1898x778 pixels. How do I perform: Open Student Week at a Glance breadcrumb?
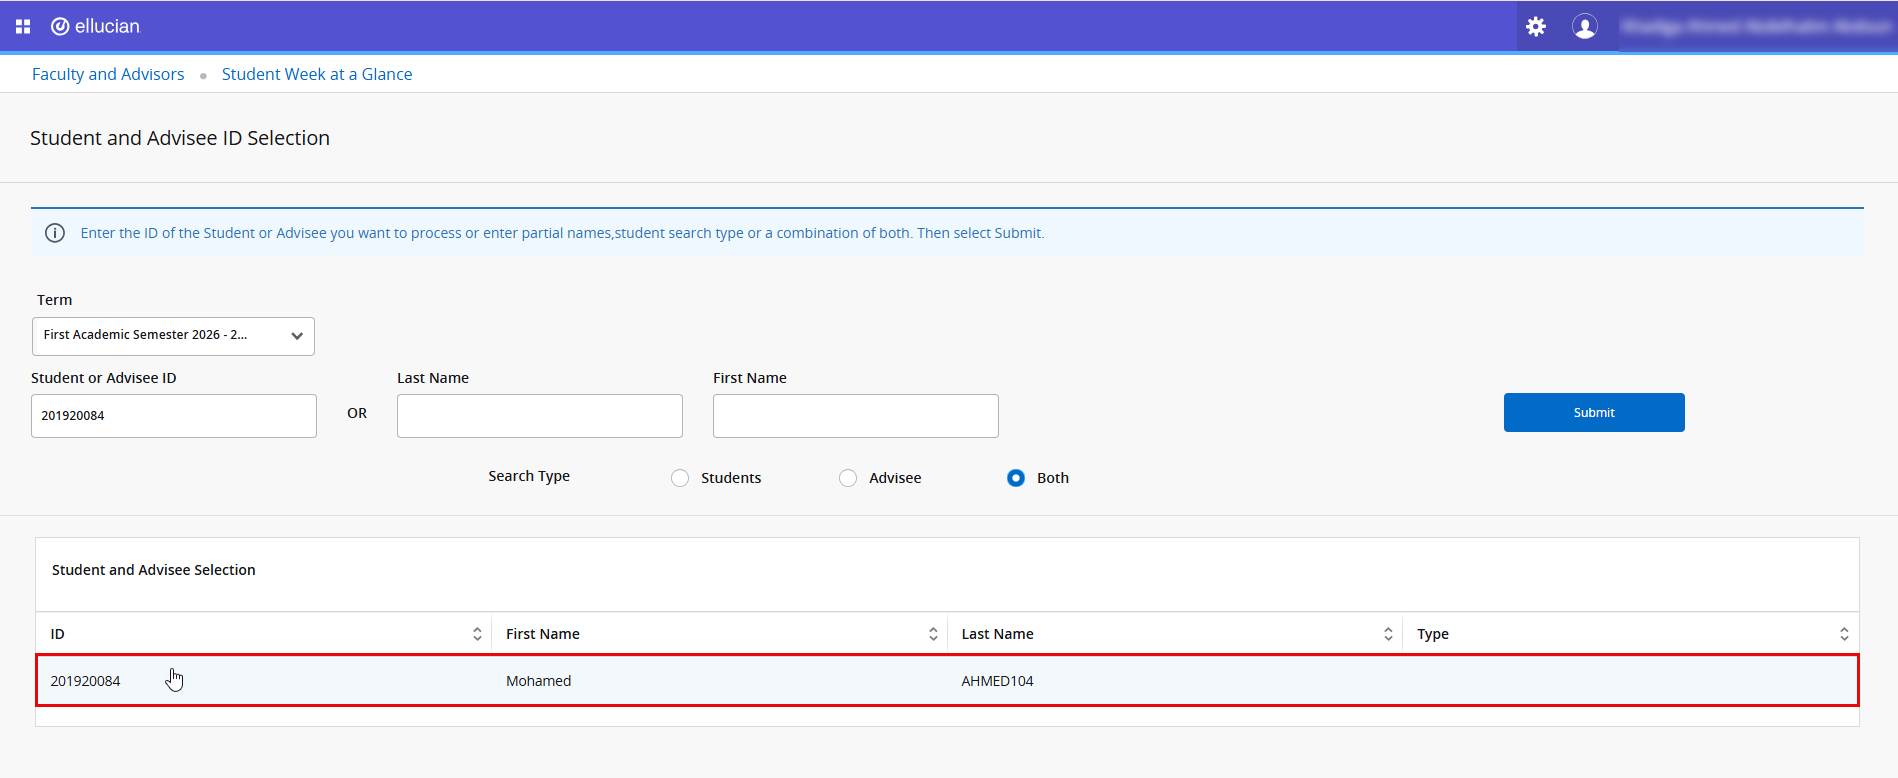click(x=317, y=74)
